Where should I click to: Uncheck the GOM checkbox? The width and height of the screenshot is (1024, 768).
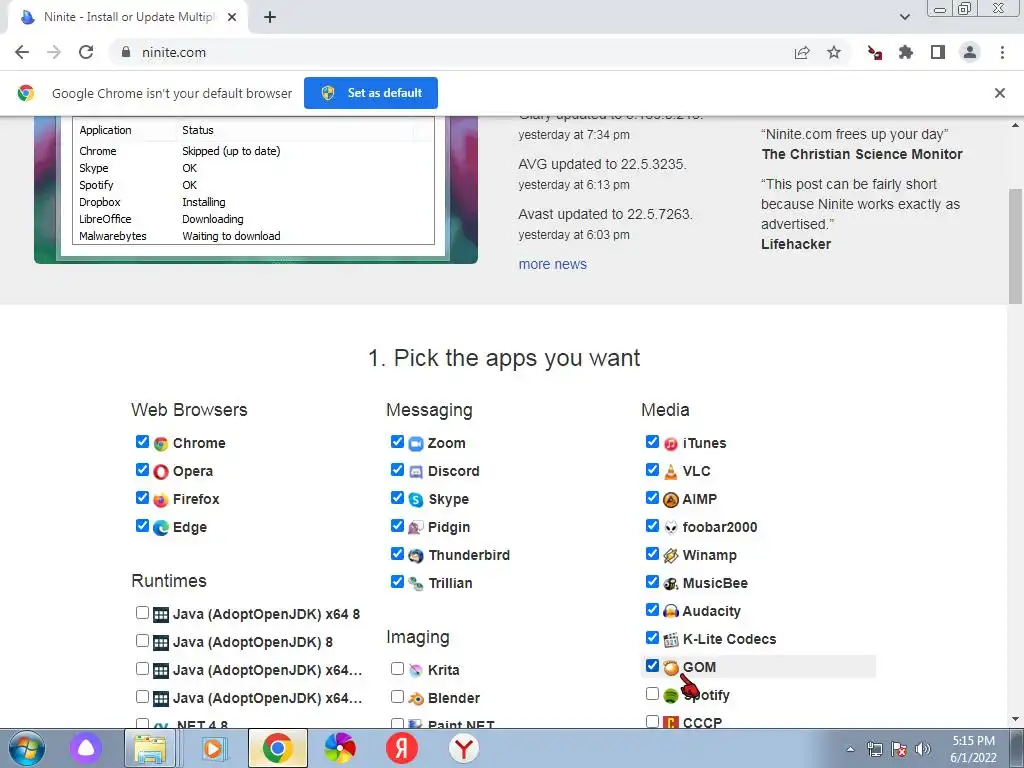pos(652,666)
